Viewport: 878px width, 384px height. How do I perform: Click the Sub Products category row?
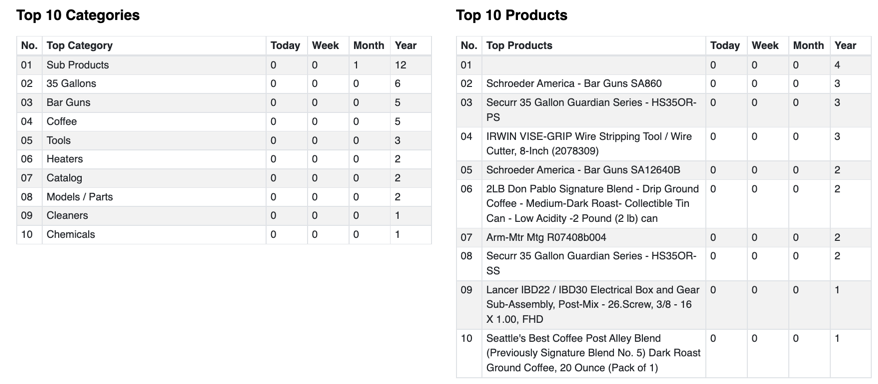[224, 65]
